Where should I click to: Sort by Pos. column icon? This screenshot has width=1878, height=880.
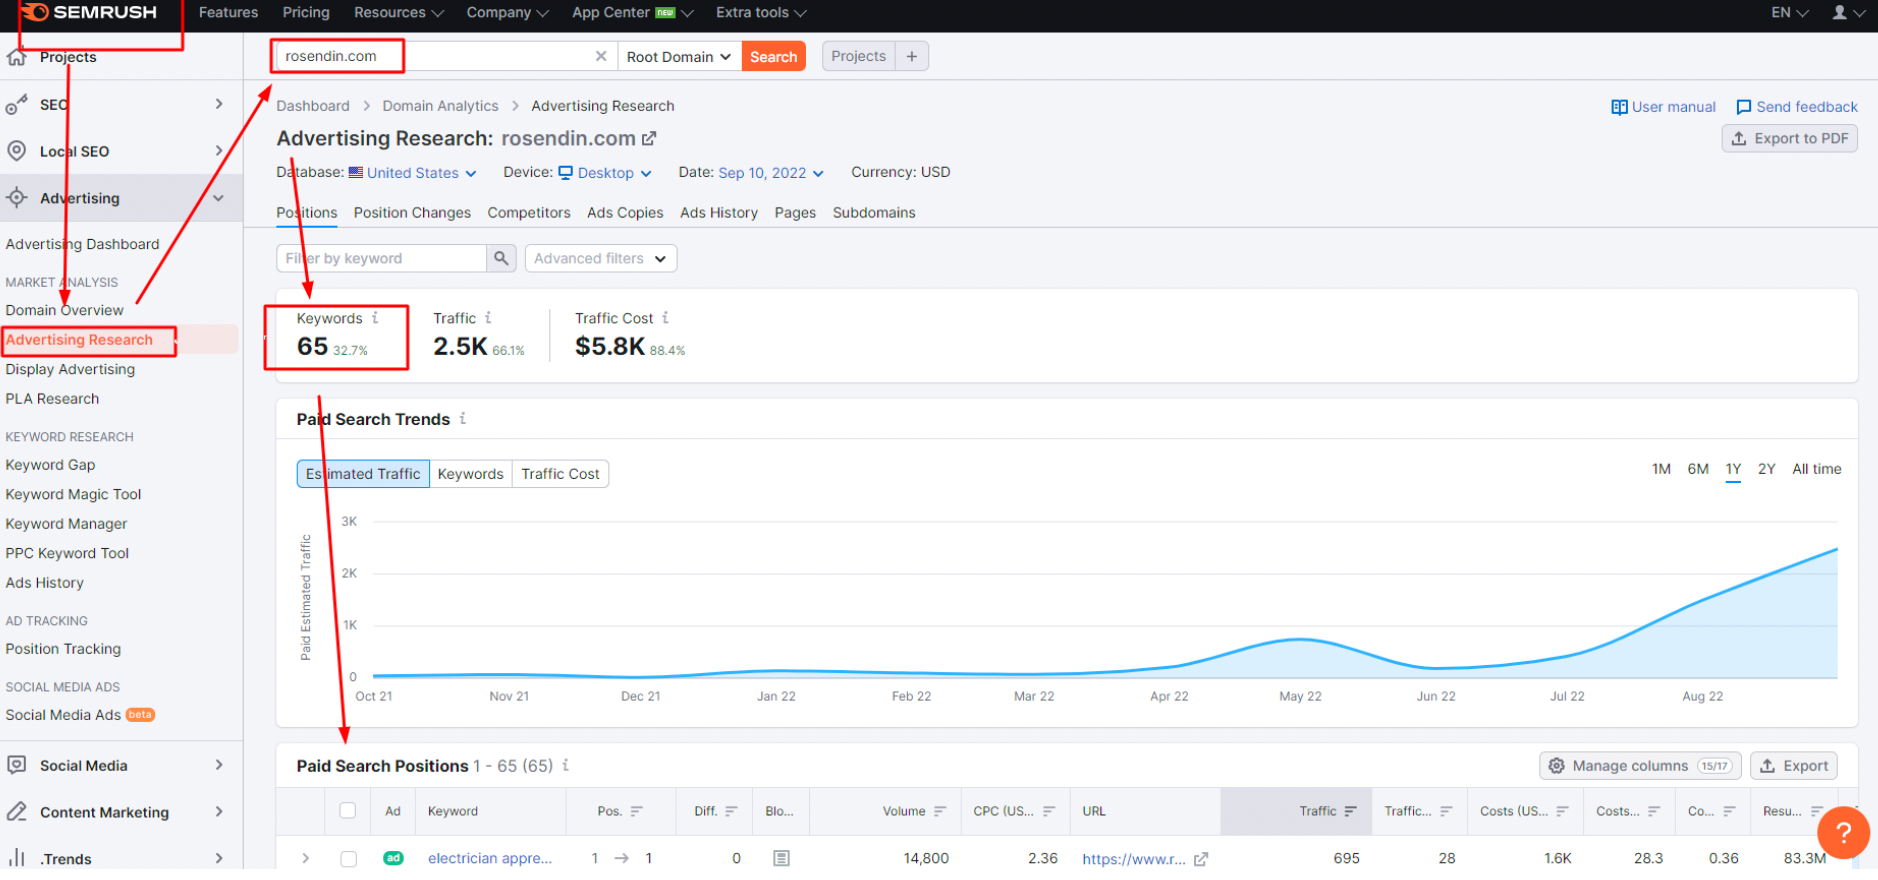[637, 811]
